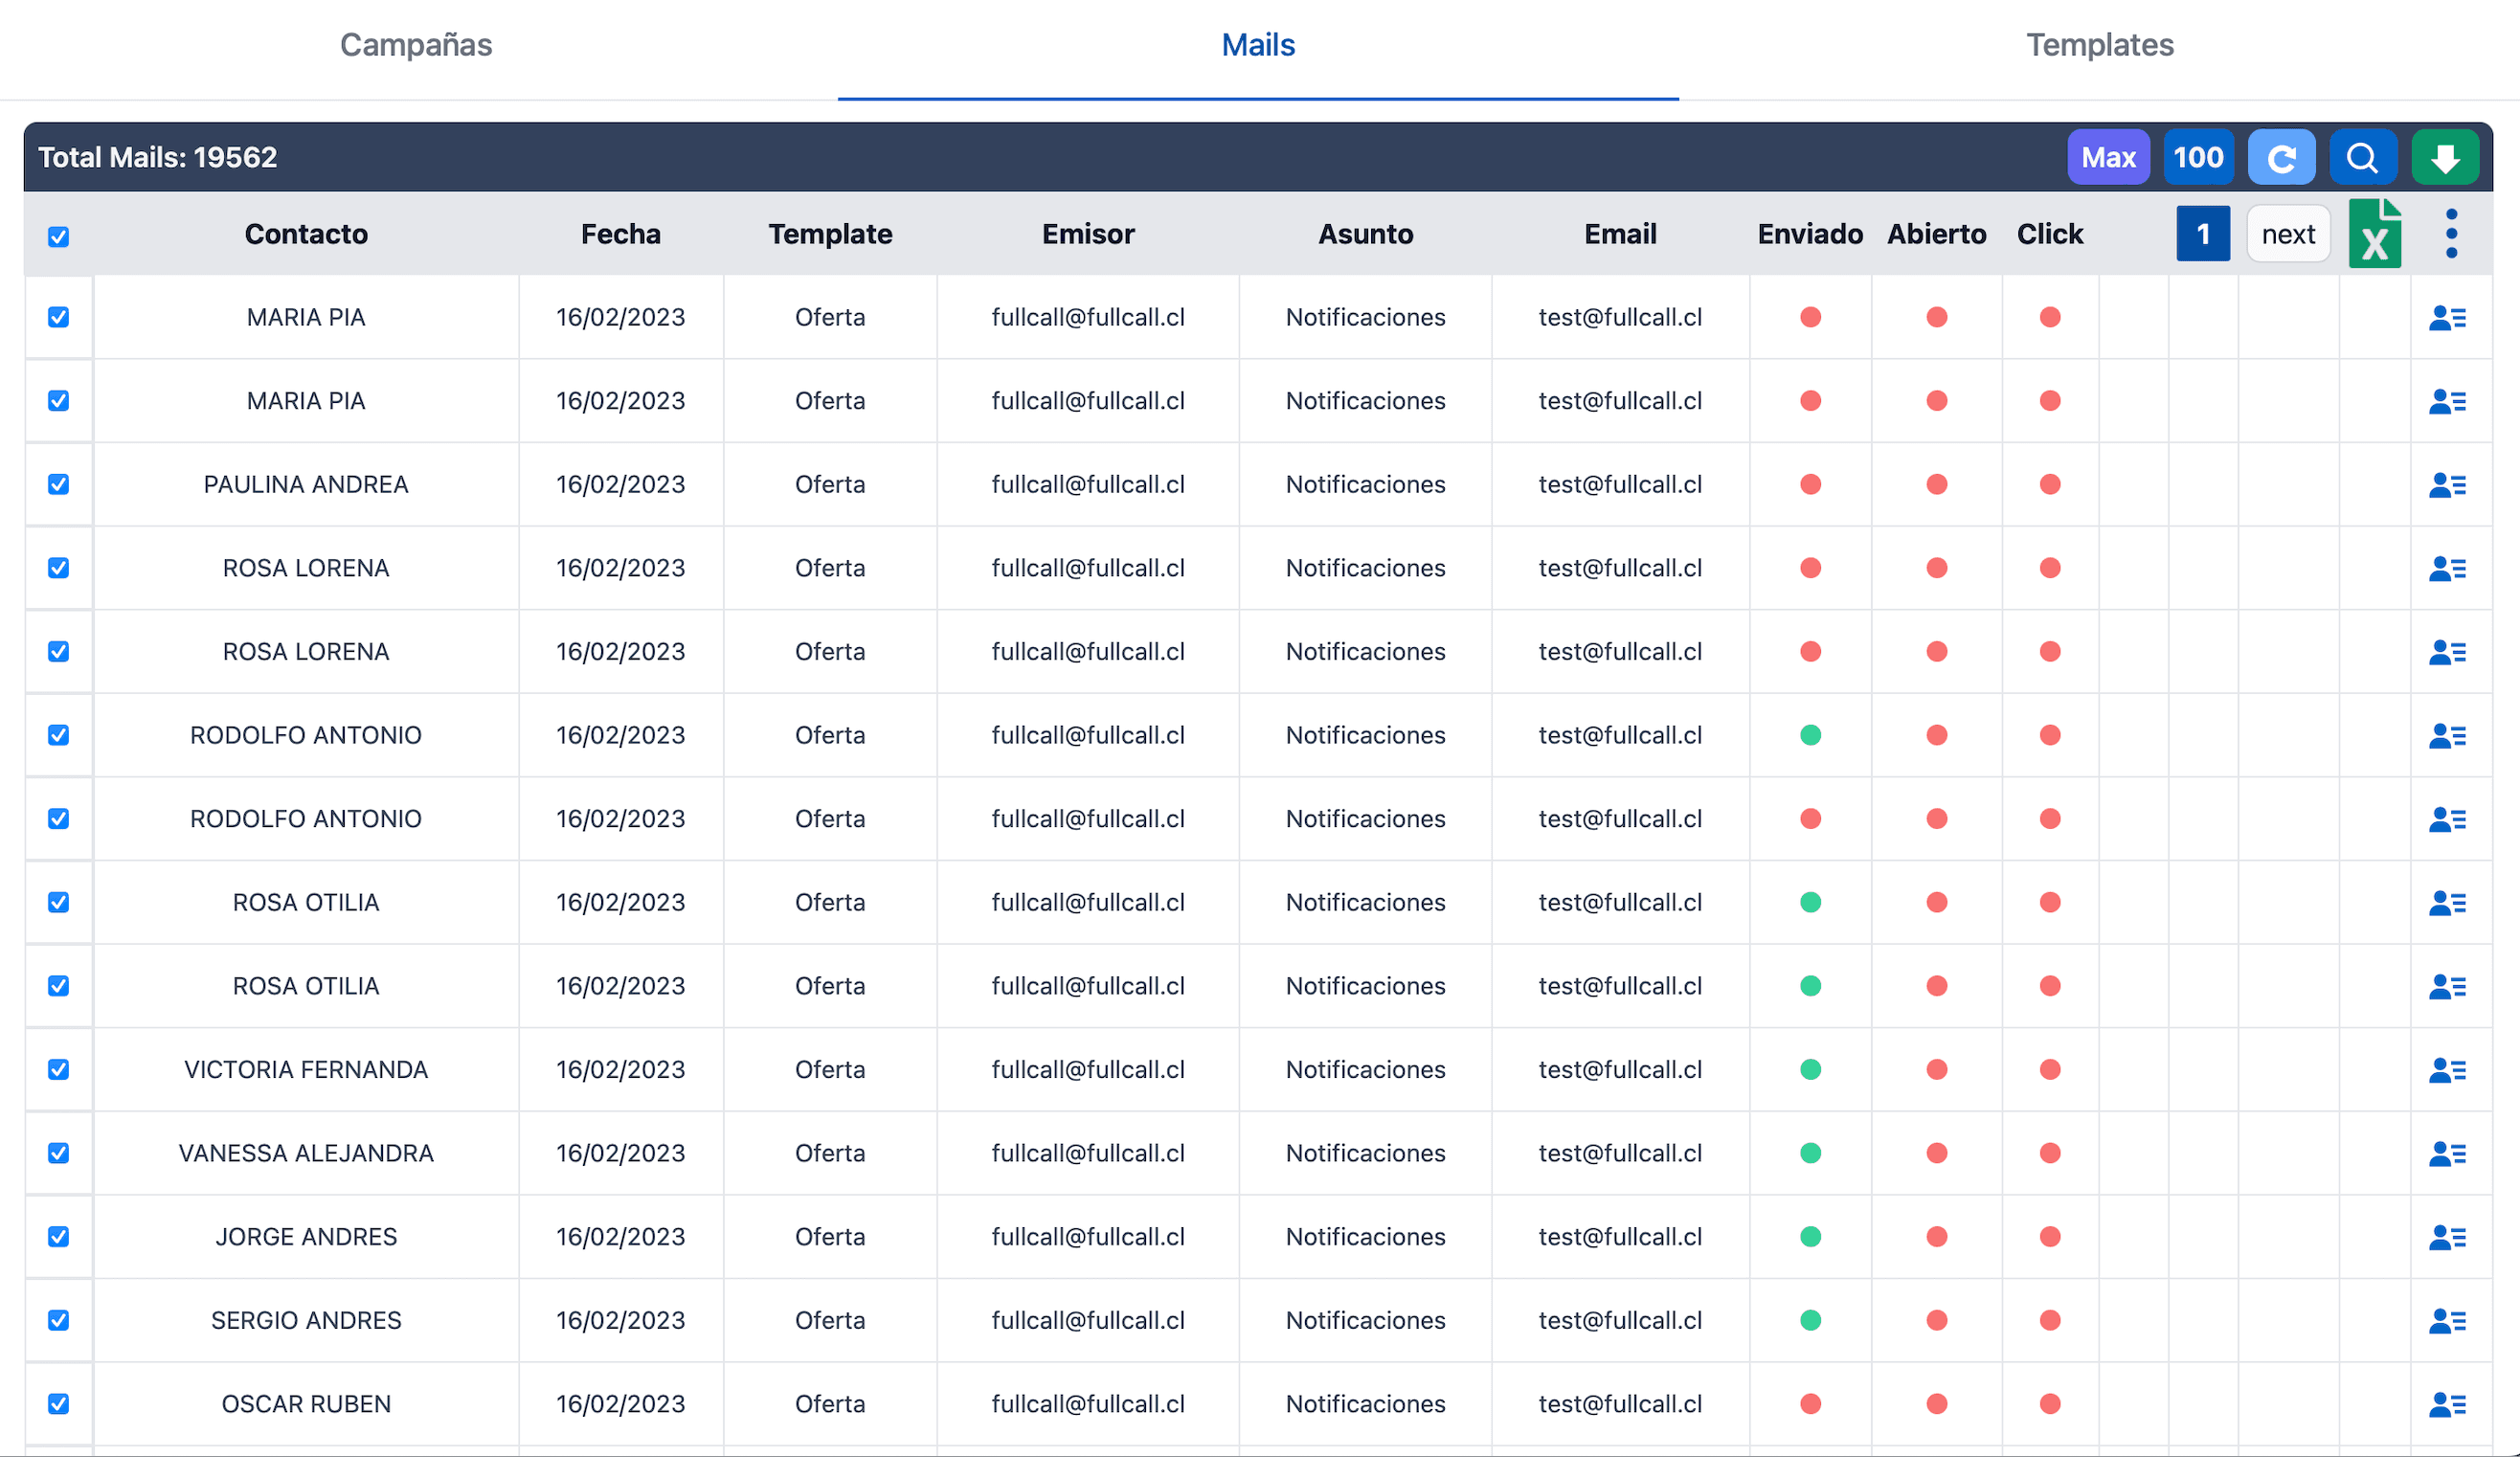
Task: Click the 100 rows button
Action: coord(2197,157)
